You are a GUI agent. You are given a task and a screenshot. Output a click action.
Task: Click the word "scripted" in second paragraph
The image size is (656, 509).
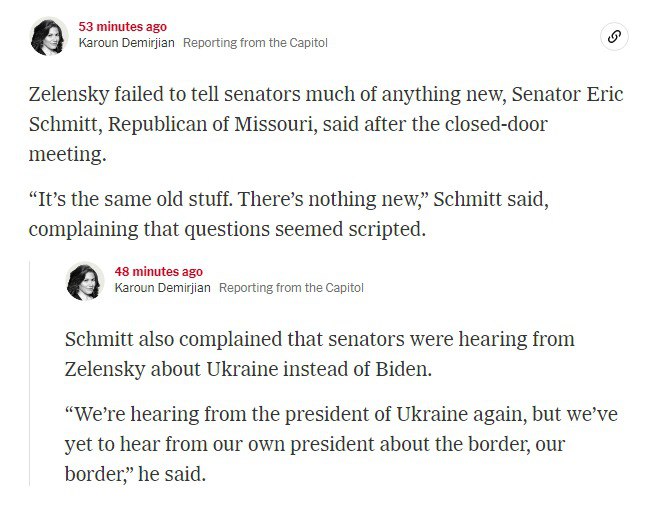tap(387, 228)
